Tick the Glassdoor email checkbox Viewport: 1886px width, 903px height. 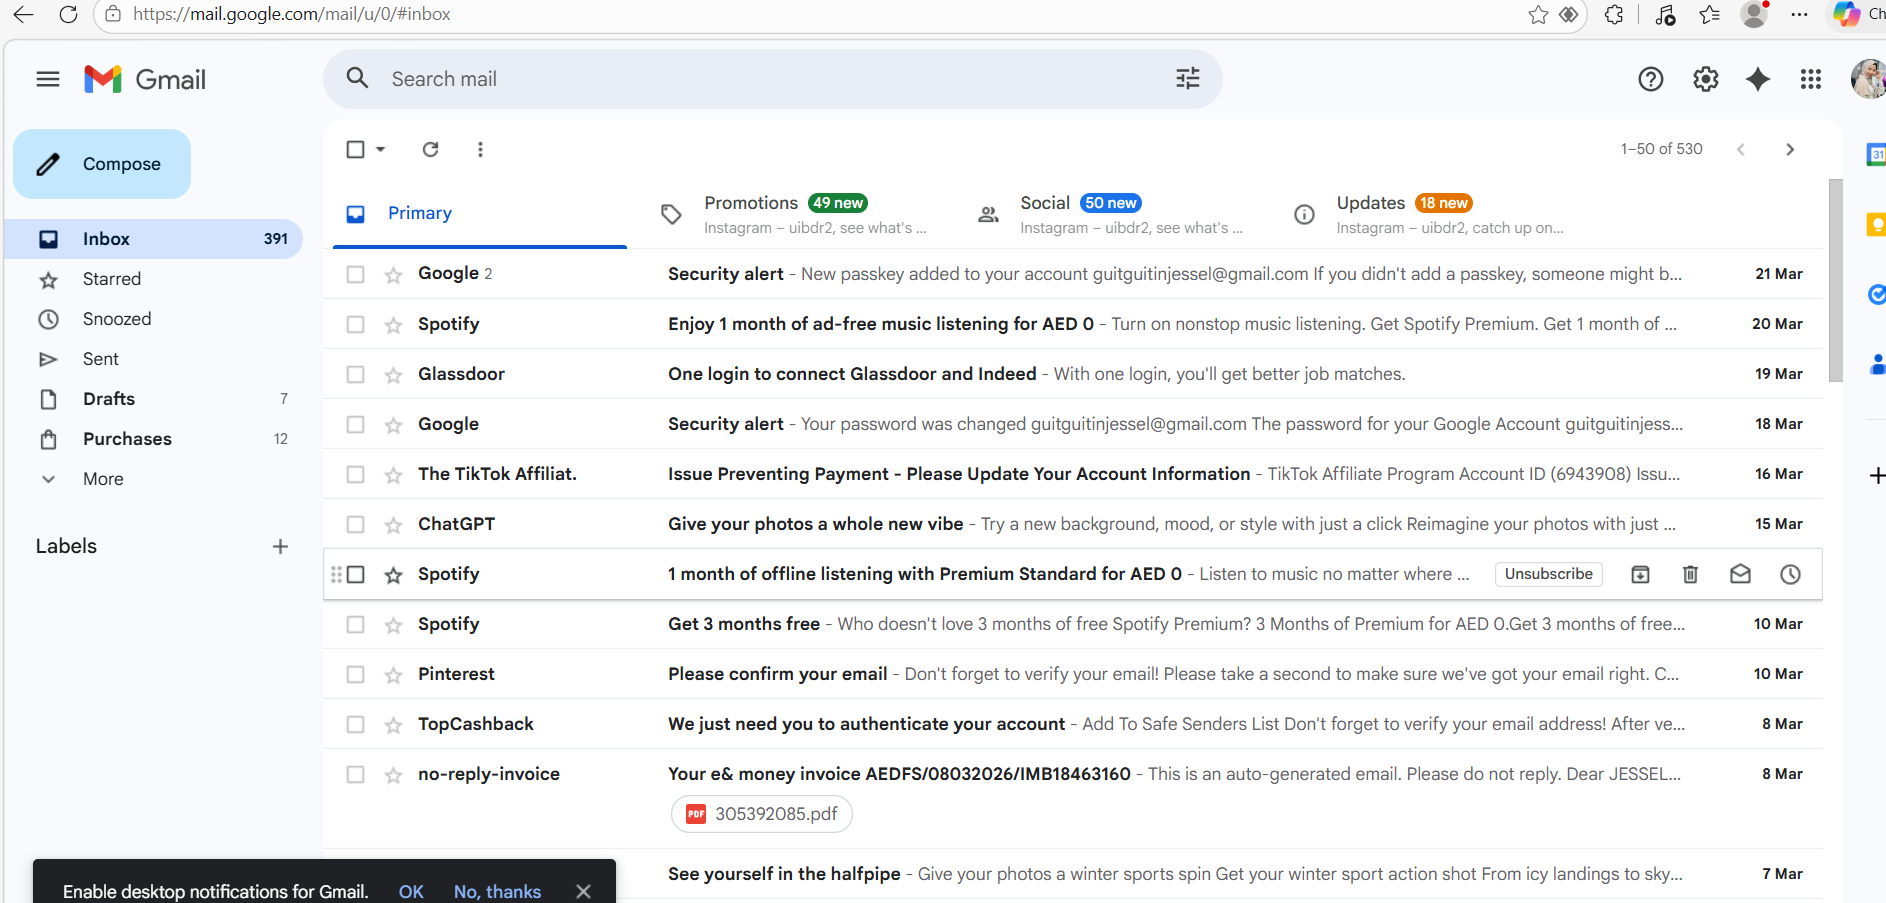(355, 374)
